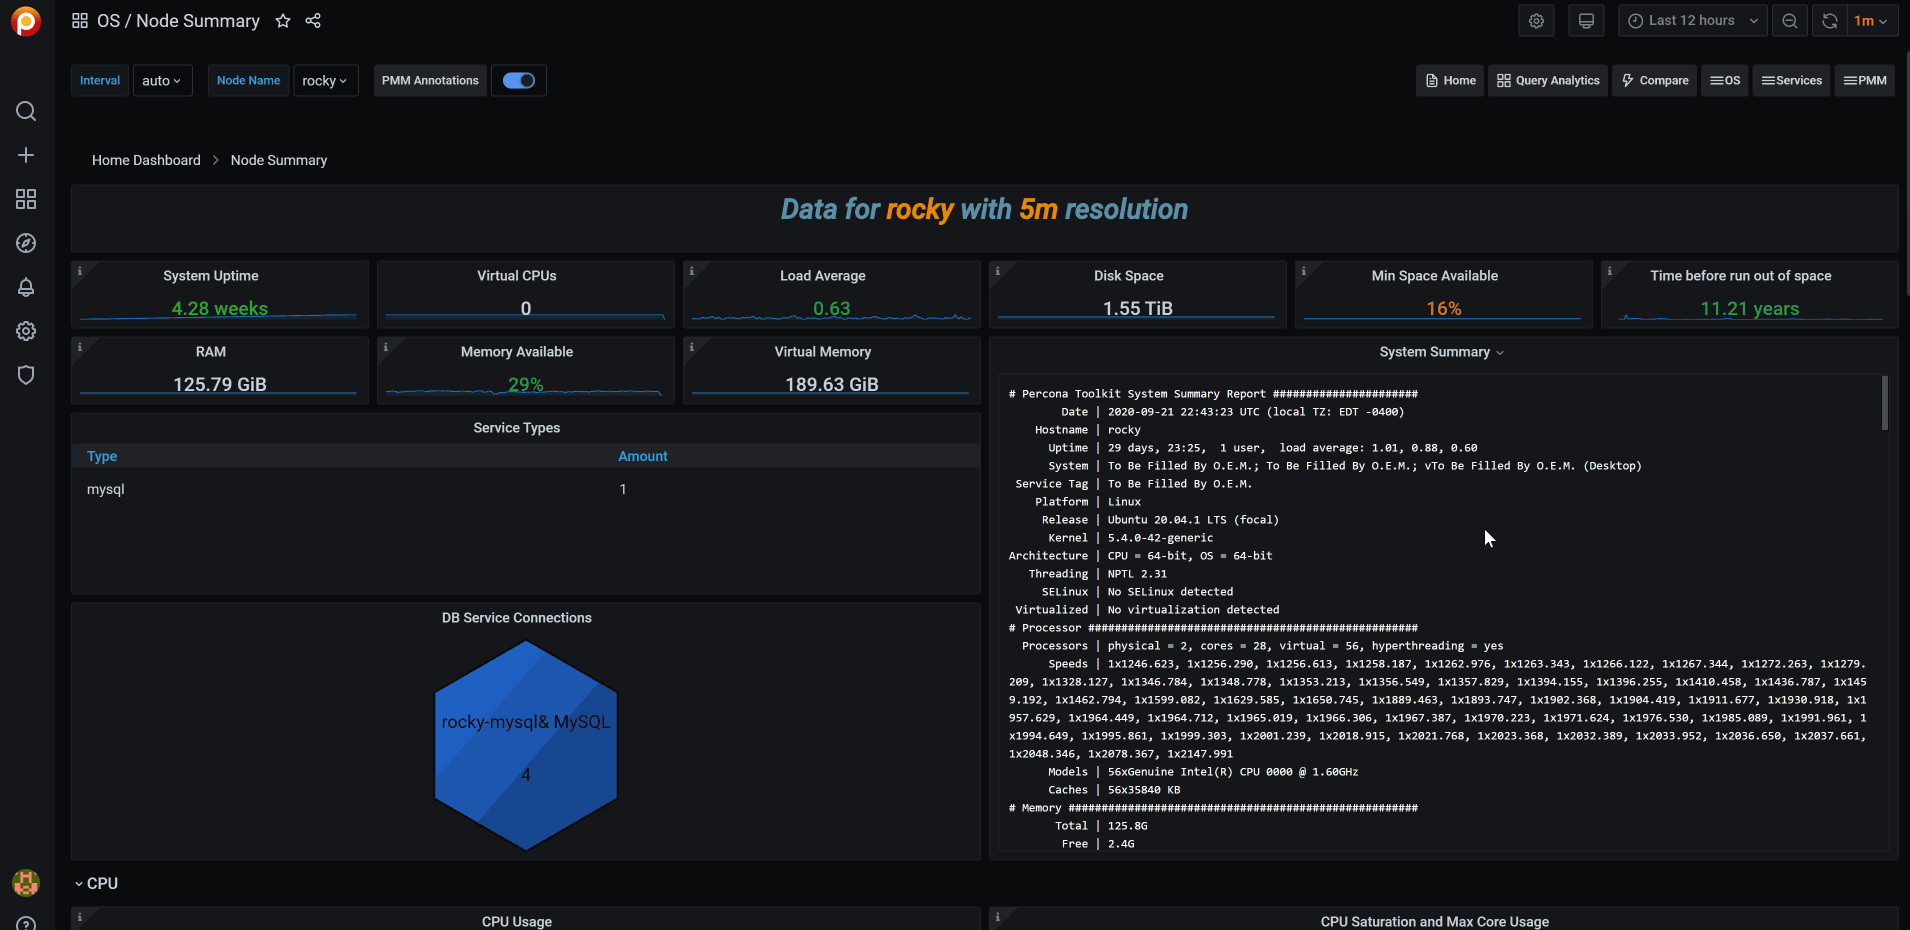
Task: Open the Server Admin shield icon
Action: coord(25,375)
